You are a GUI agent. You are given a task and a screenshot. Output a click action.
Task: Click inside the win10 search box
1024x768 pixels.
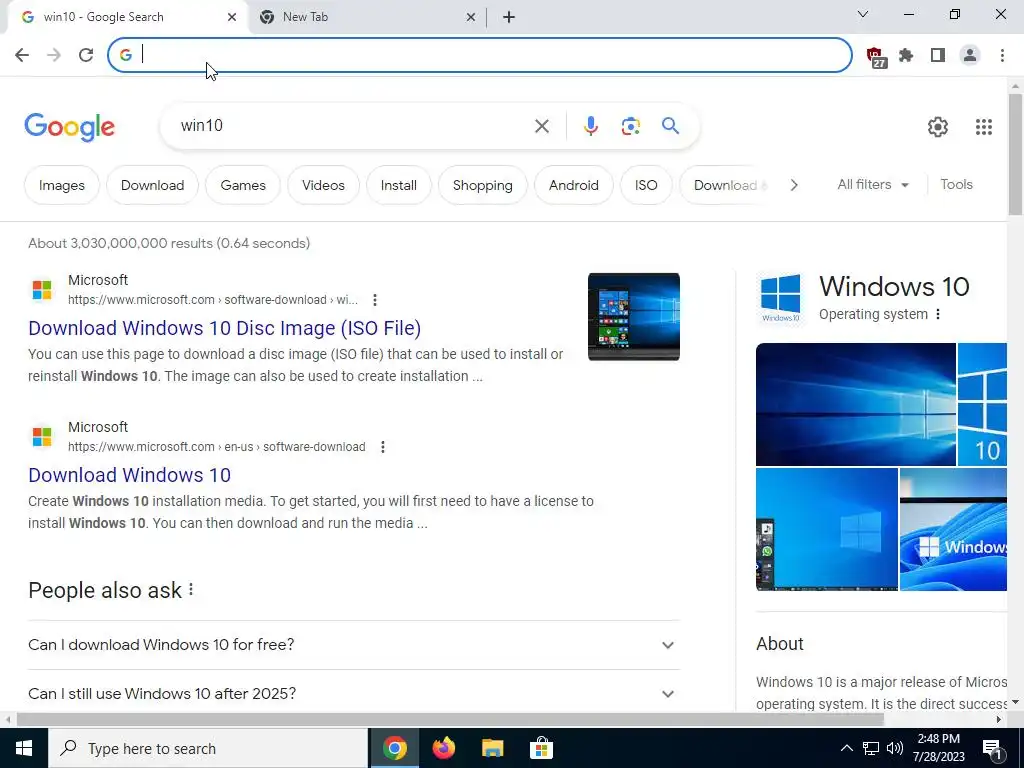353,125
